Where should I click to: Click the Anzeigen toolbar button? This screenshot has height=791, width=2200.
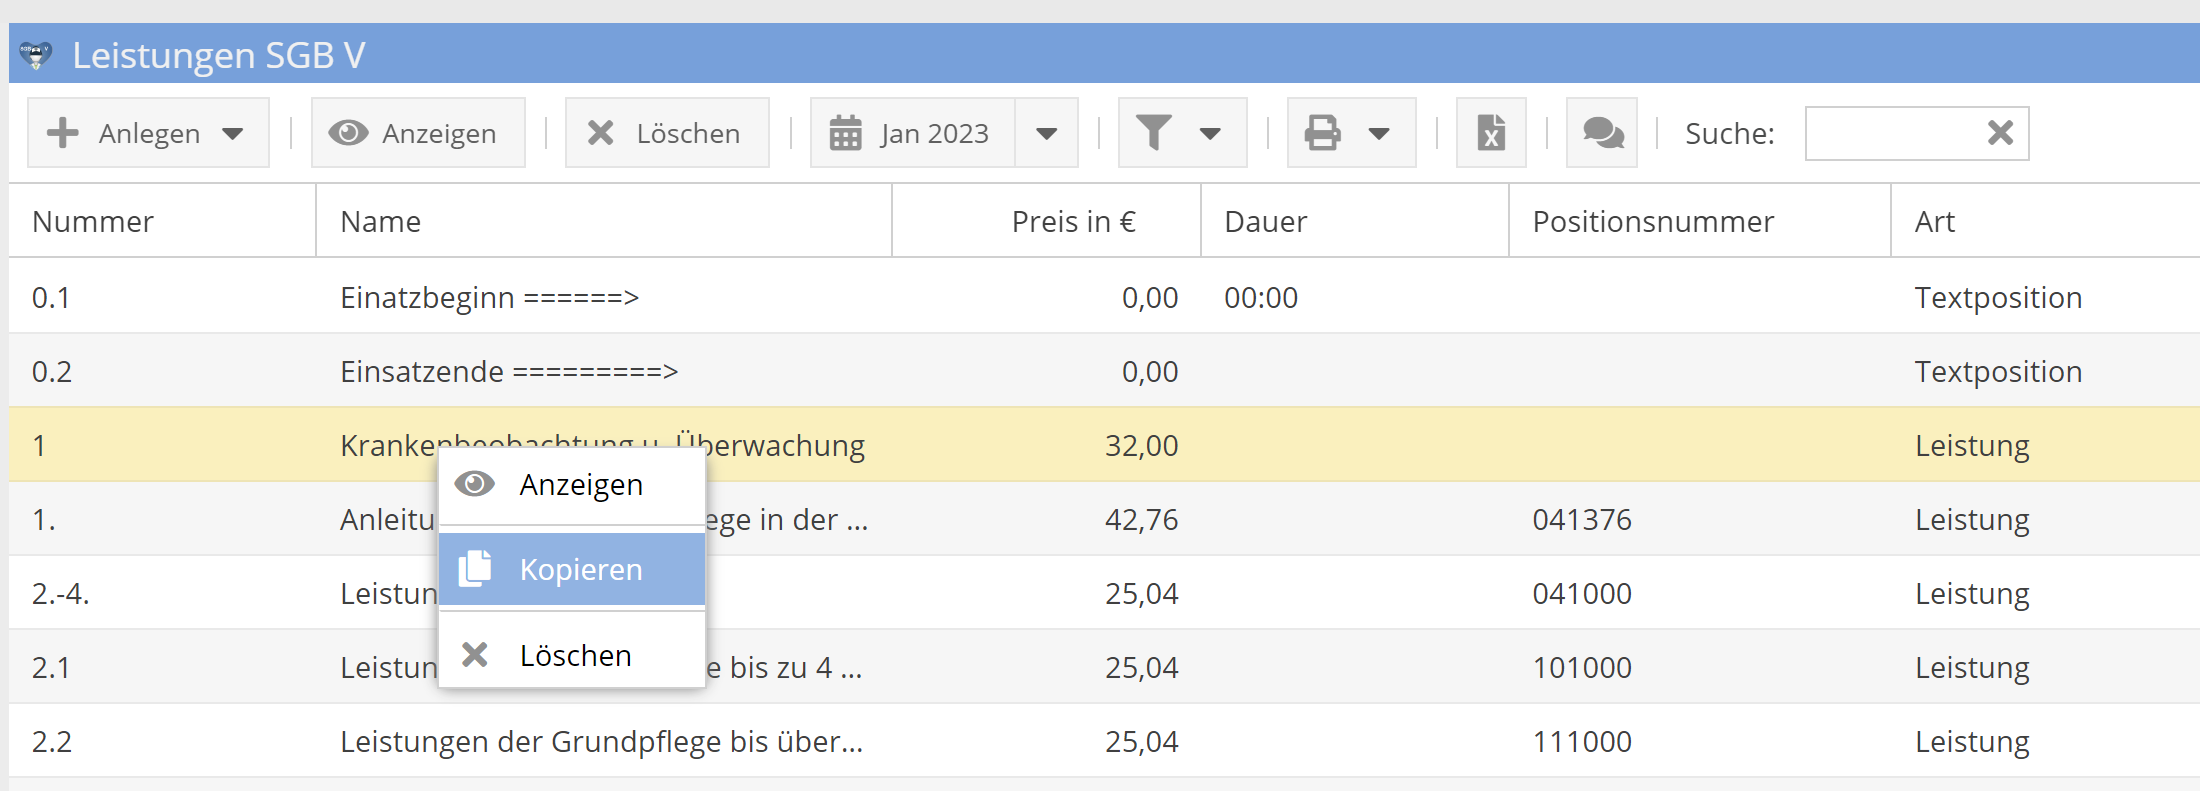pyautogui.click(x=418, y=133)
